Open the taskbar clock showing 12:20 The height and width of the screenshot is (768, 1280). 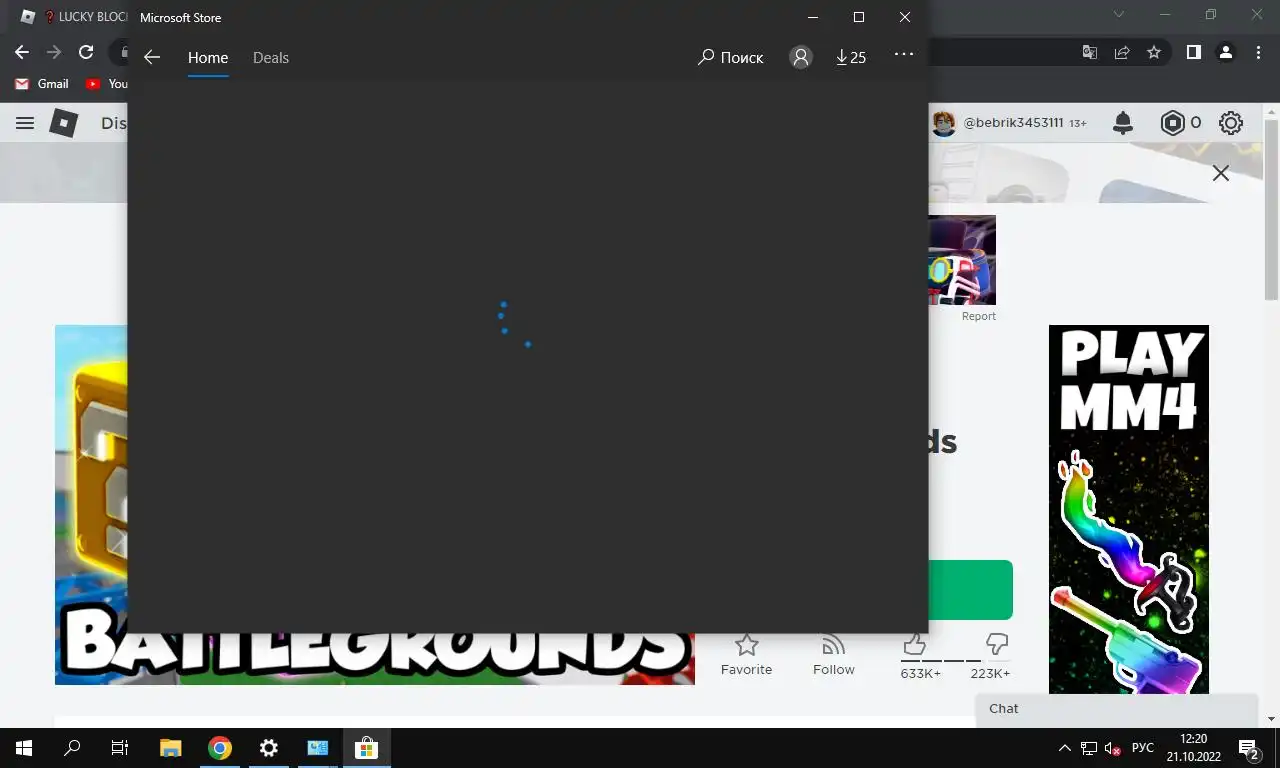pos(1193,747)
